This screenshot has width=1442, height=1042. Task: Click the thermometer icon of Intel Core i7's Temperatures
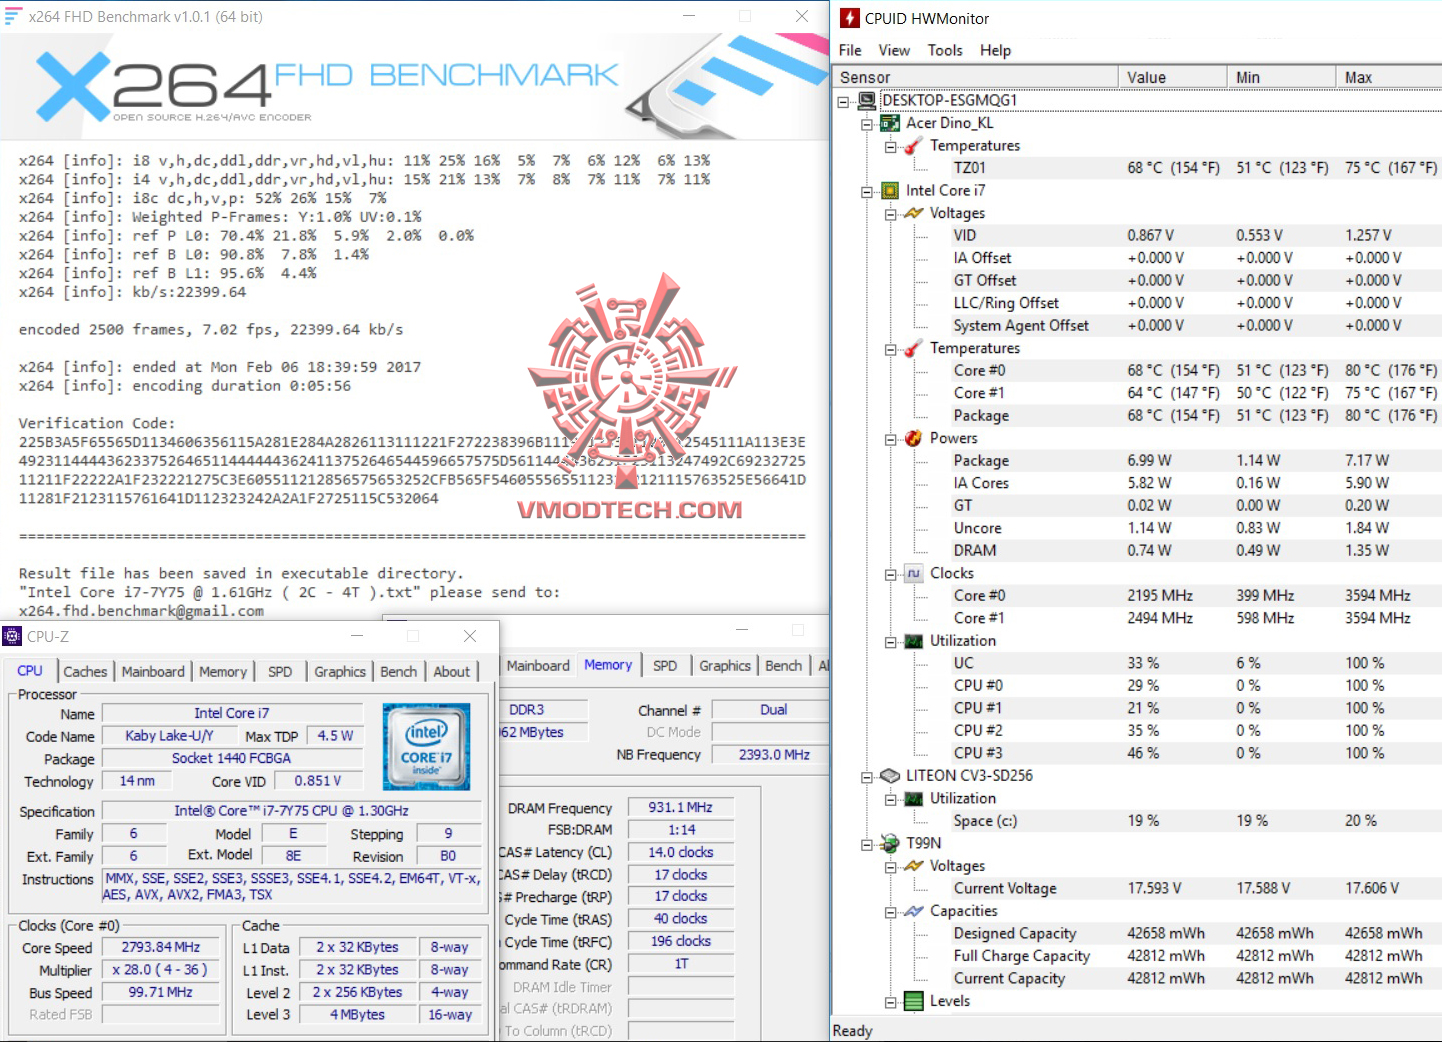pos(913,348)
